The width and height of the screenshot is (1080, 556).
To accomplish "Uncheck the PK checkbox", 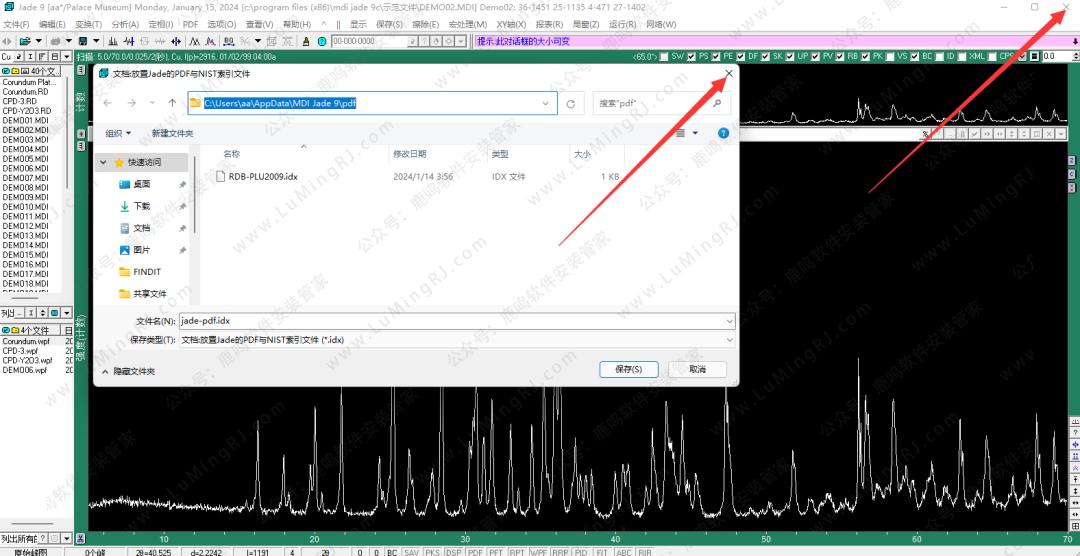I will pos(866,57).
